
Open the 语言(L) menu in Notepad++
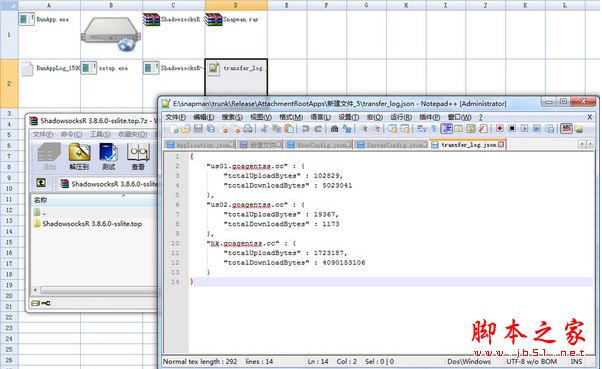tap(321, 117)
